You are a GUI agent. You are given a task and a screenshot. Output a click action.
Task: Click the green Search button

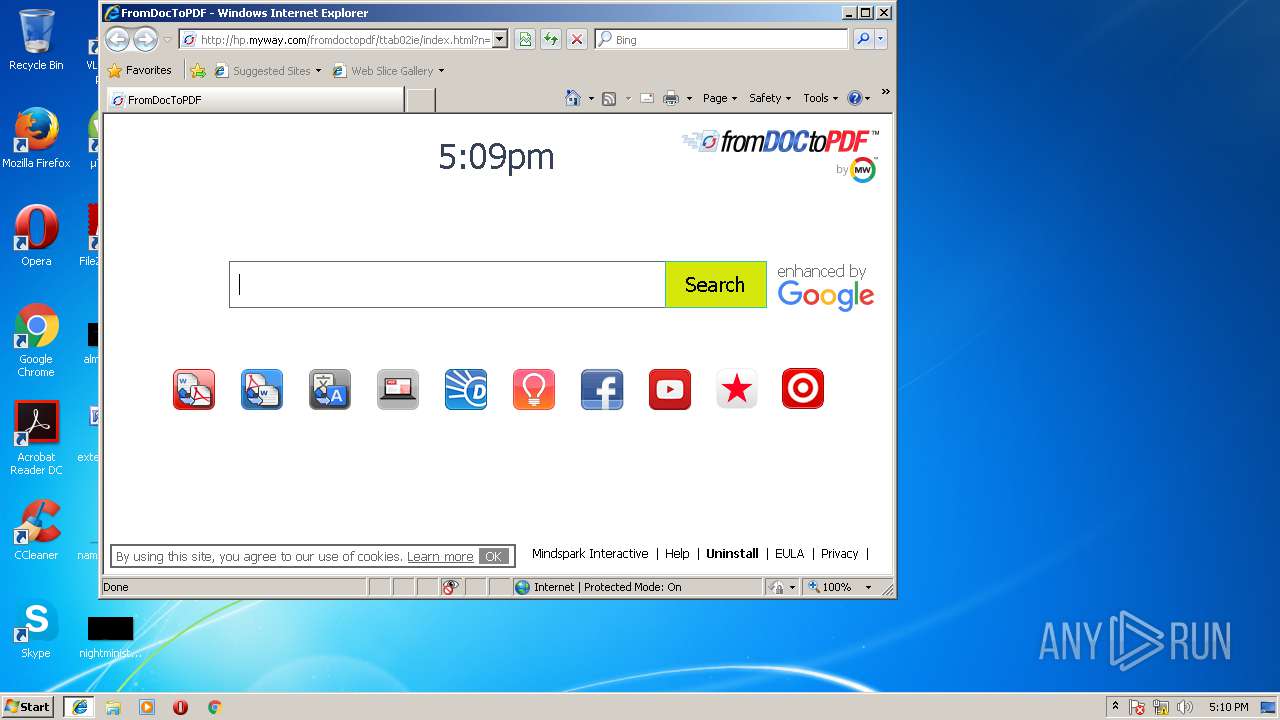[x=715, y=285]
